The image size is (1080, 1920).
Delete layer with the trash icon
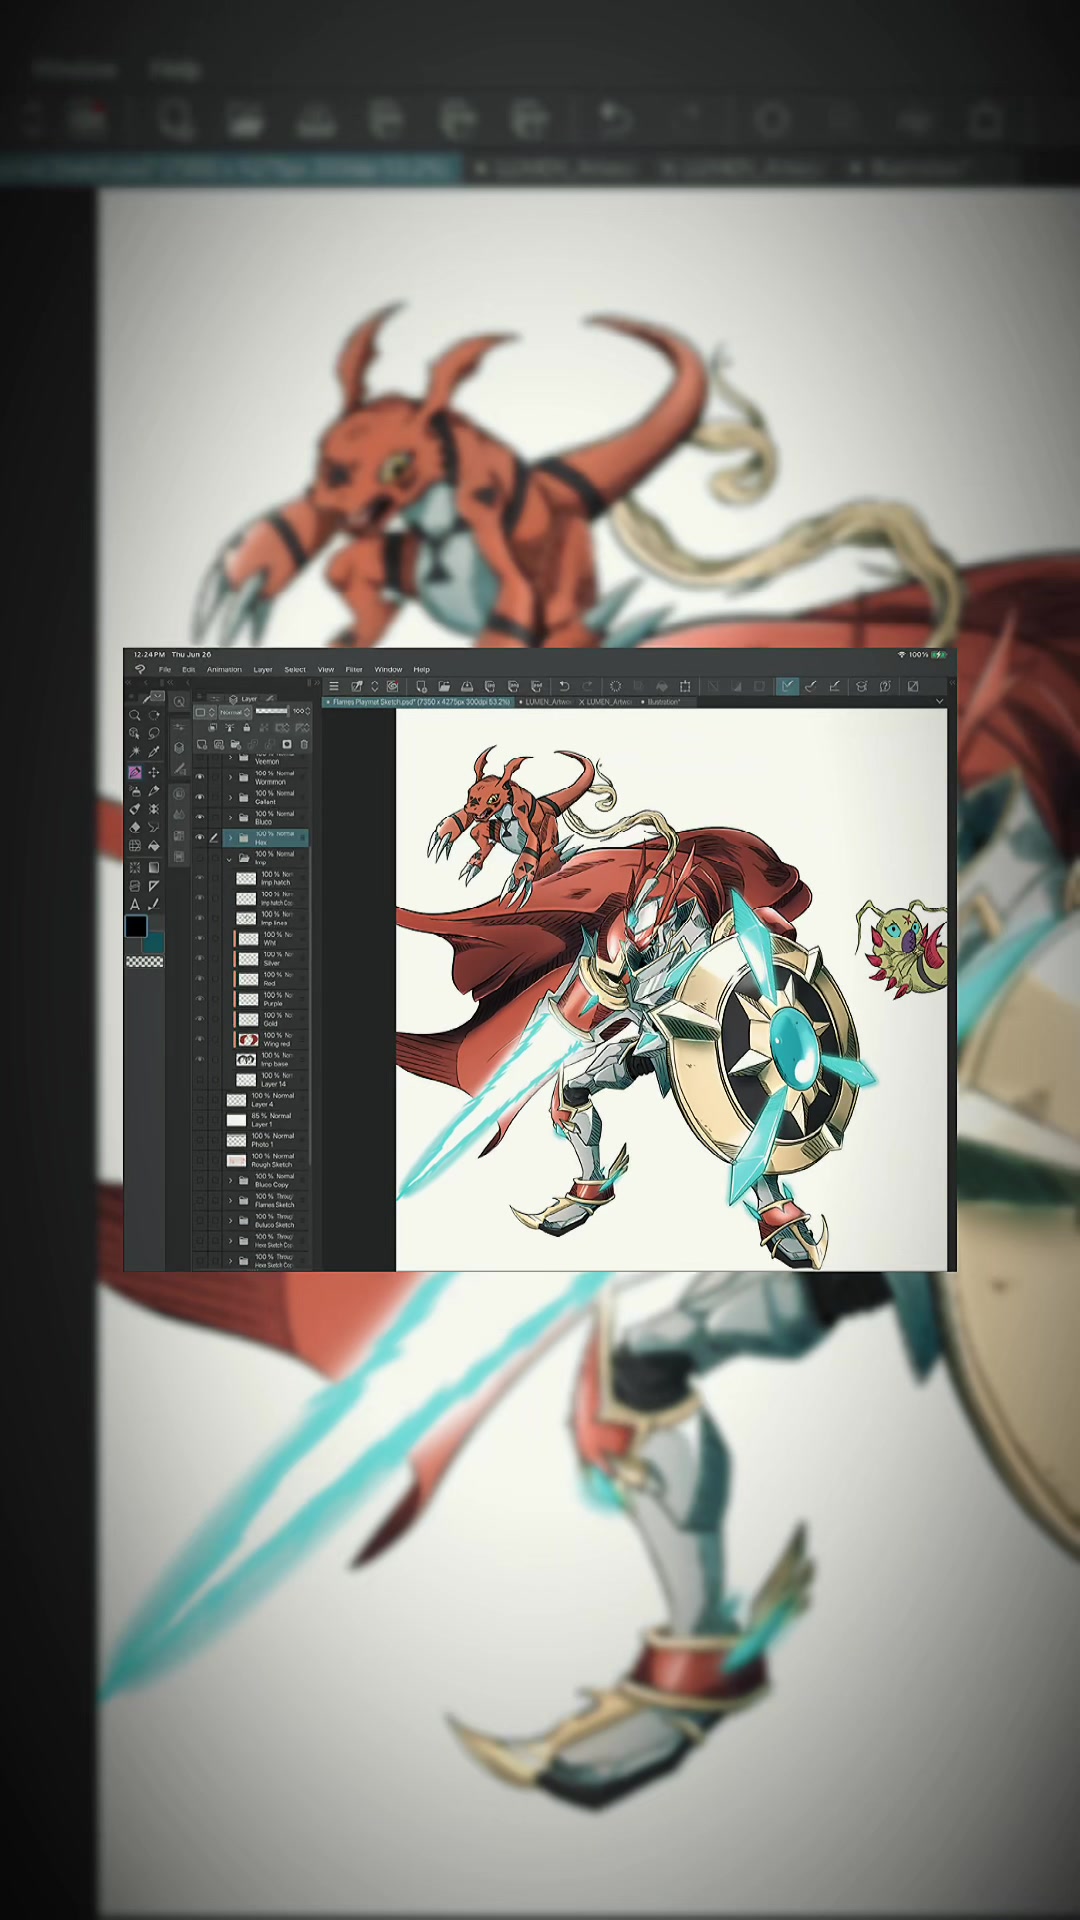pyautogui.click(x=304, y=745)
